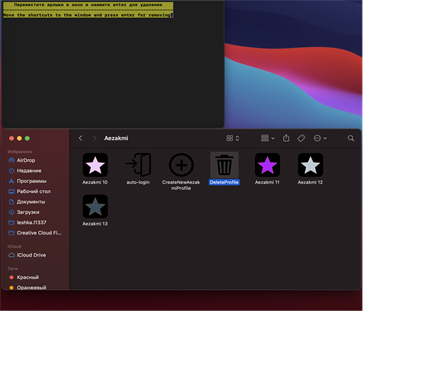Click inside the terminal window area
Image resolution: width=427 pixels, height=366 pixels.
(113, 72)
